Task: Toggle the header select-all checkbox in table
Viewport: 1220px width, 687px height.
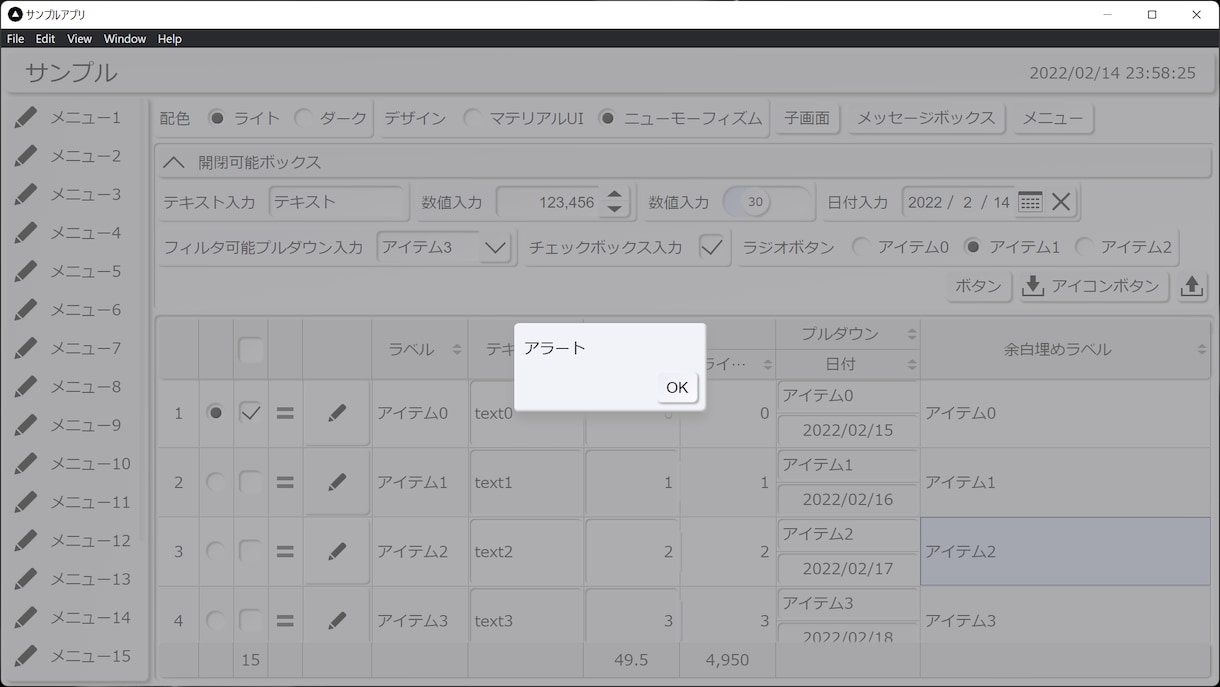Action: click(251, 350)
